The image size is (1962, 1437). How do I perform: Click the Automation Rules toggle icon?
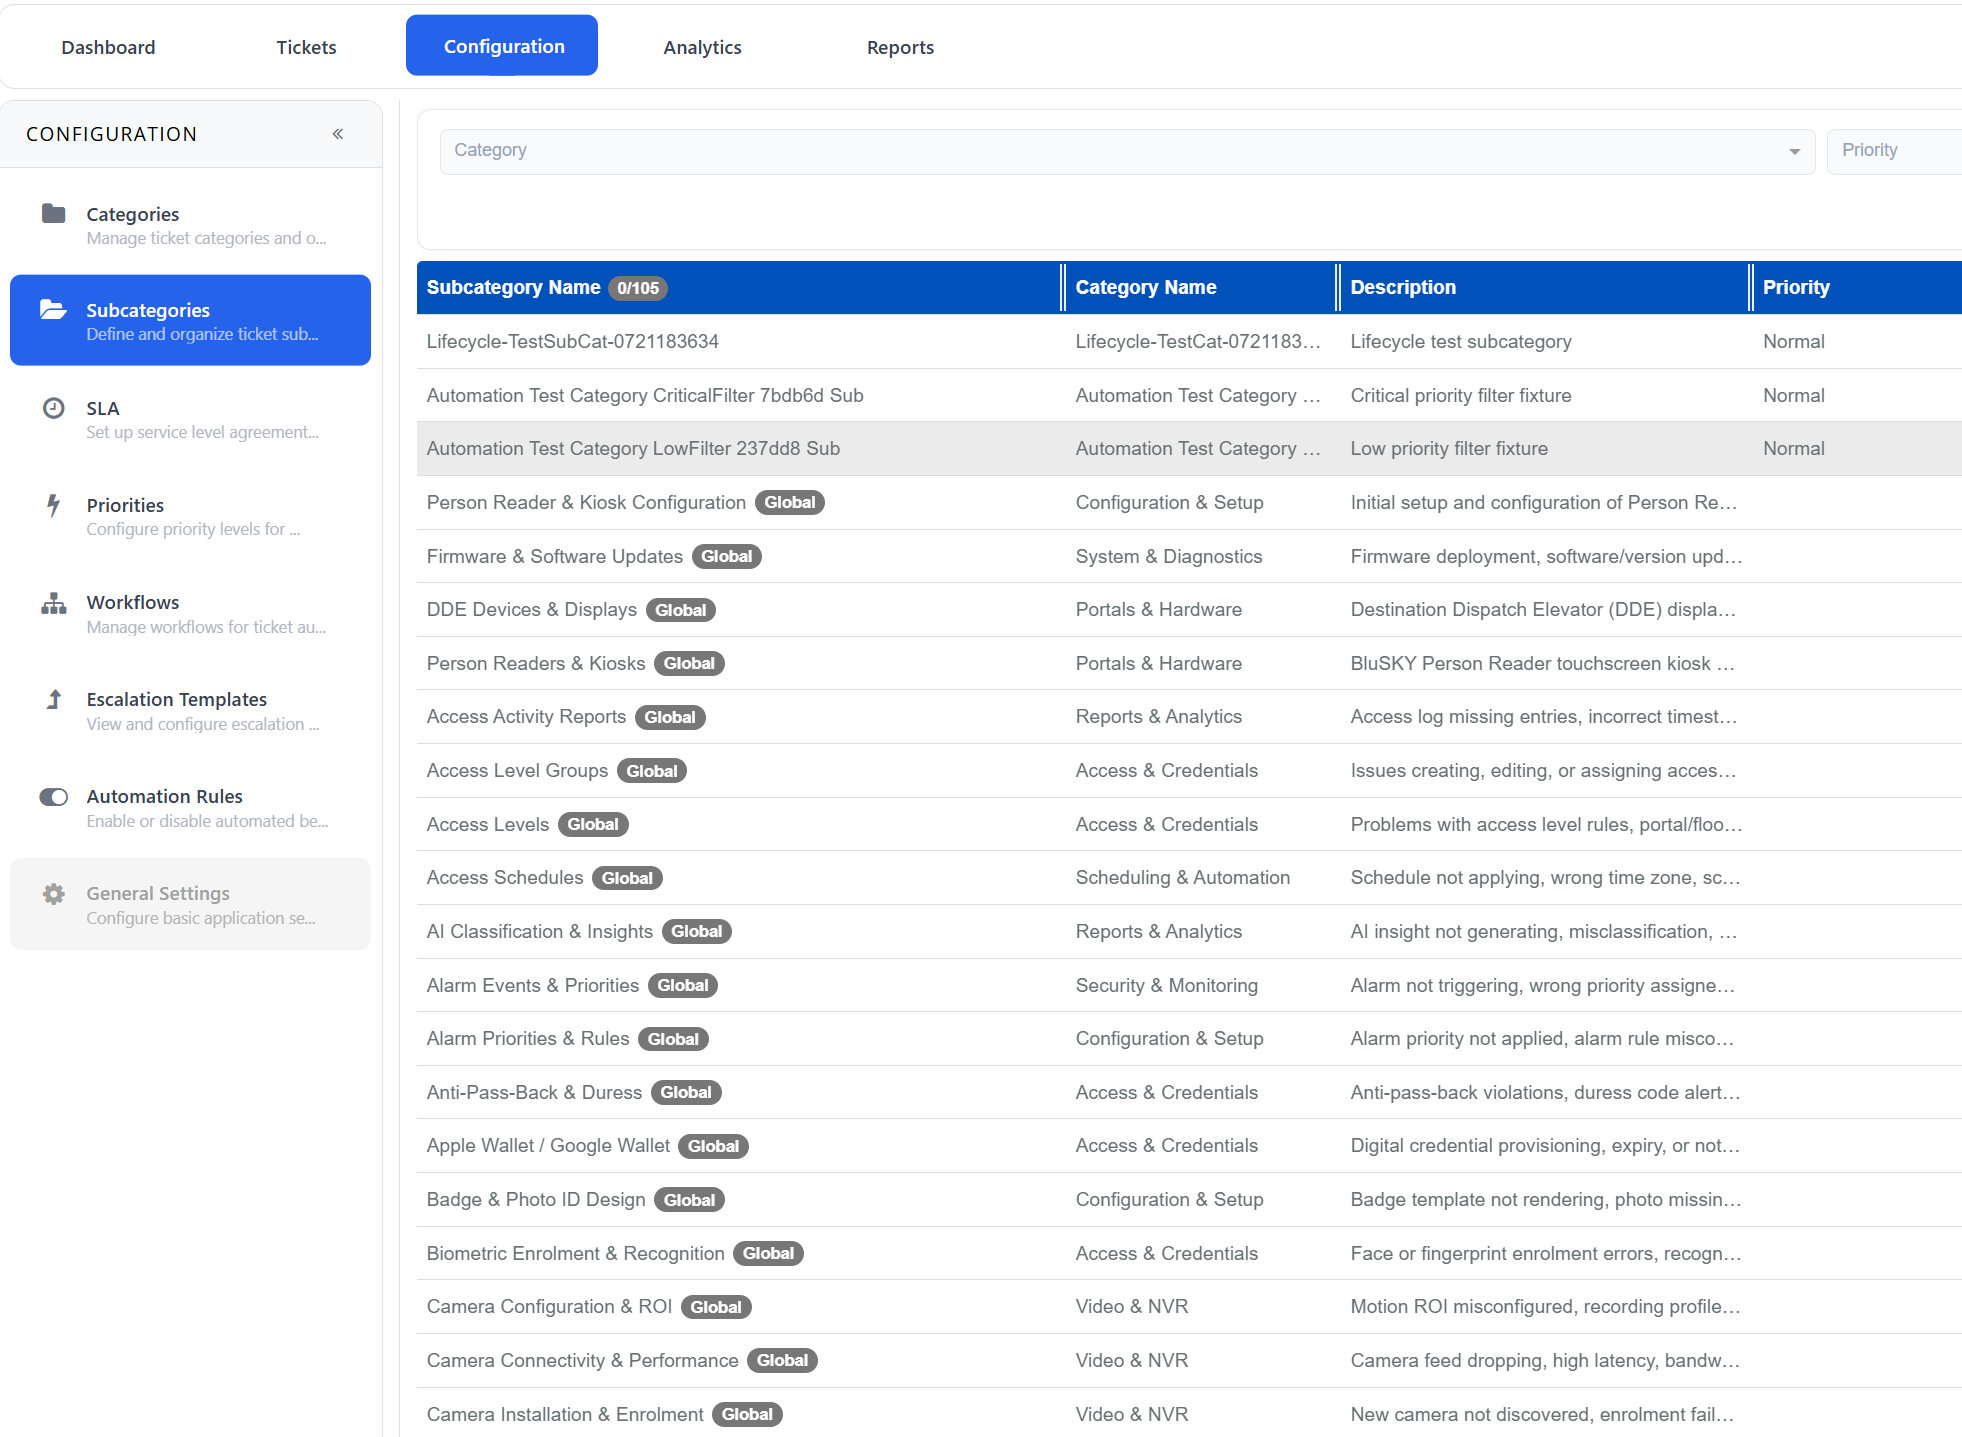tap(53, 797)
